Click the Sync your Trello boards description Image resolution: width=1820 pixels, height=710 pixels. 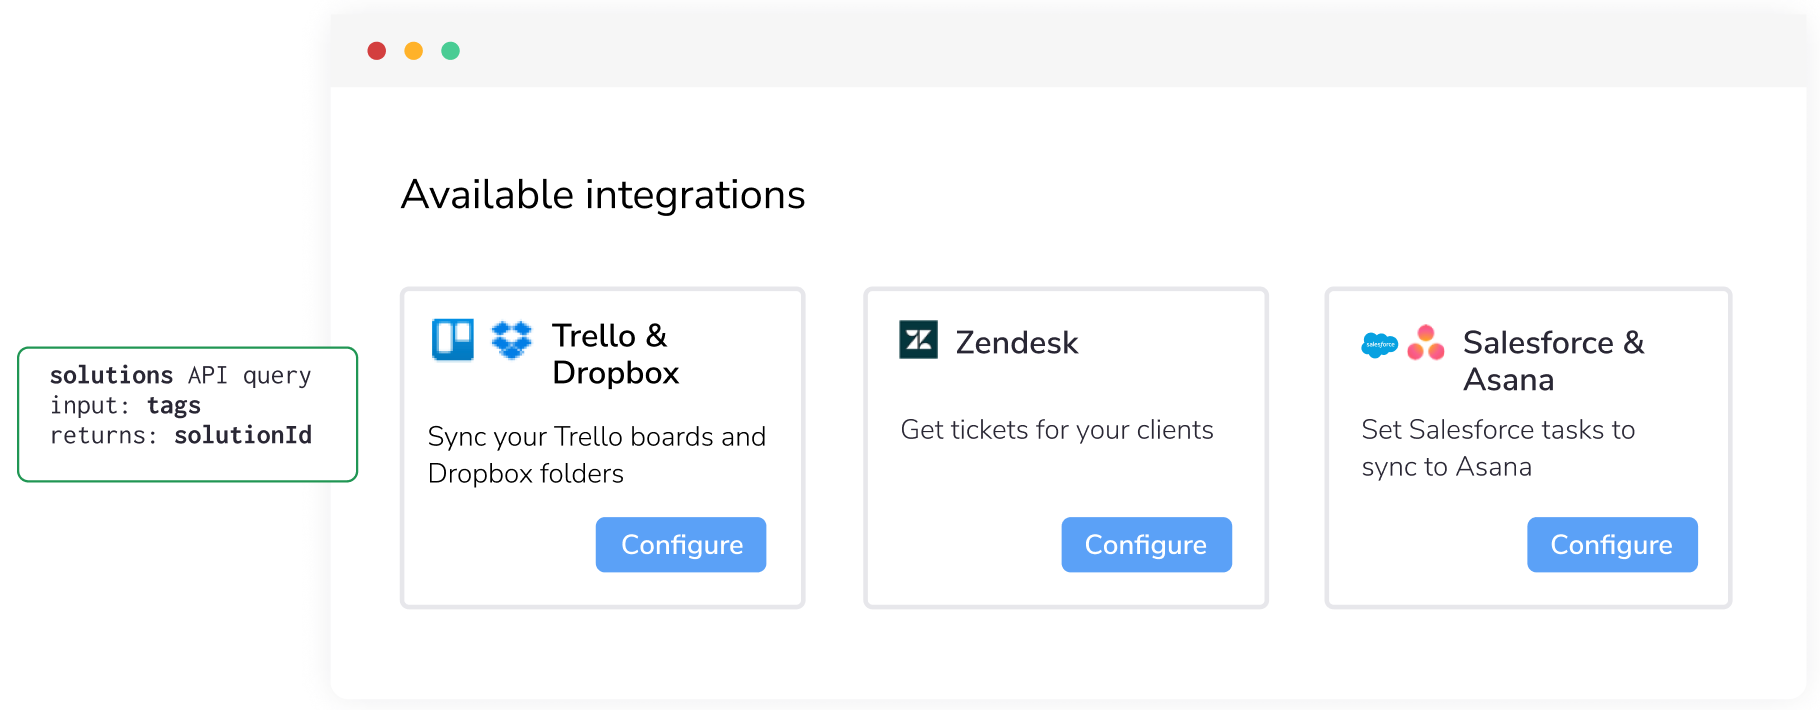[x=596, y=455]
